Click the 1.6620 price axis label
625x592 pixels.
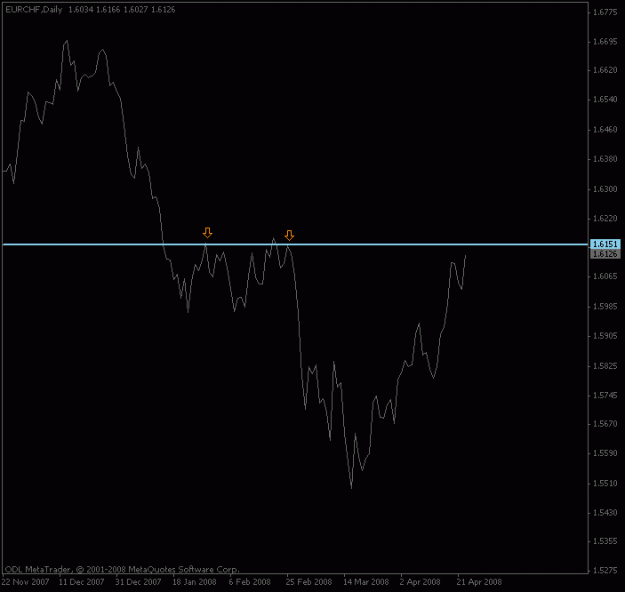(605, 70)
